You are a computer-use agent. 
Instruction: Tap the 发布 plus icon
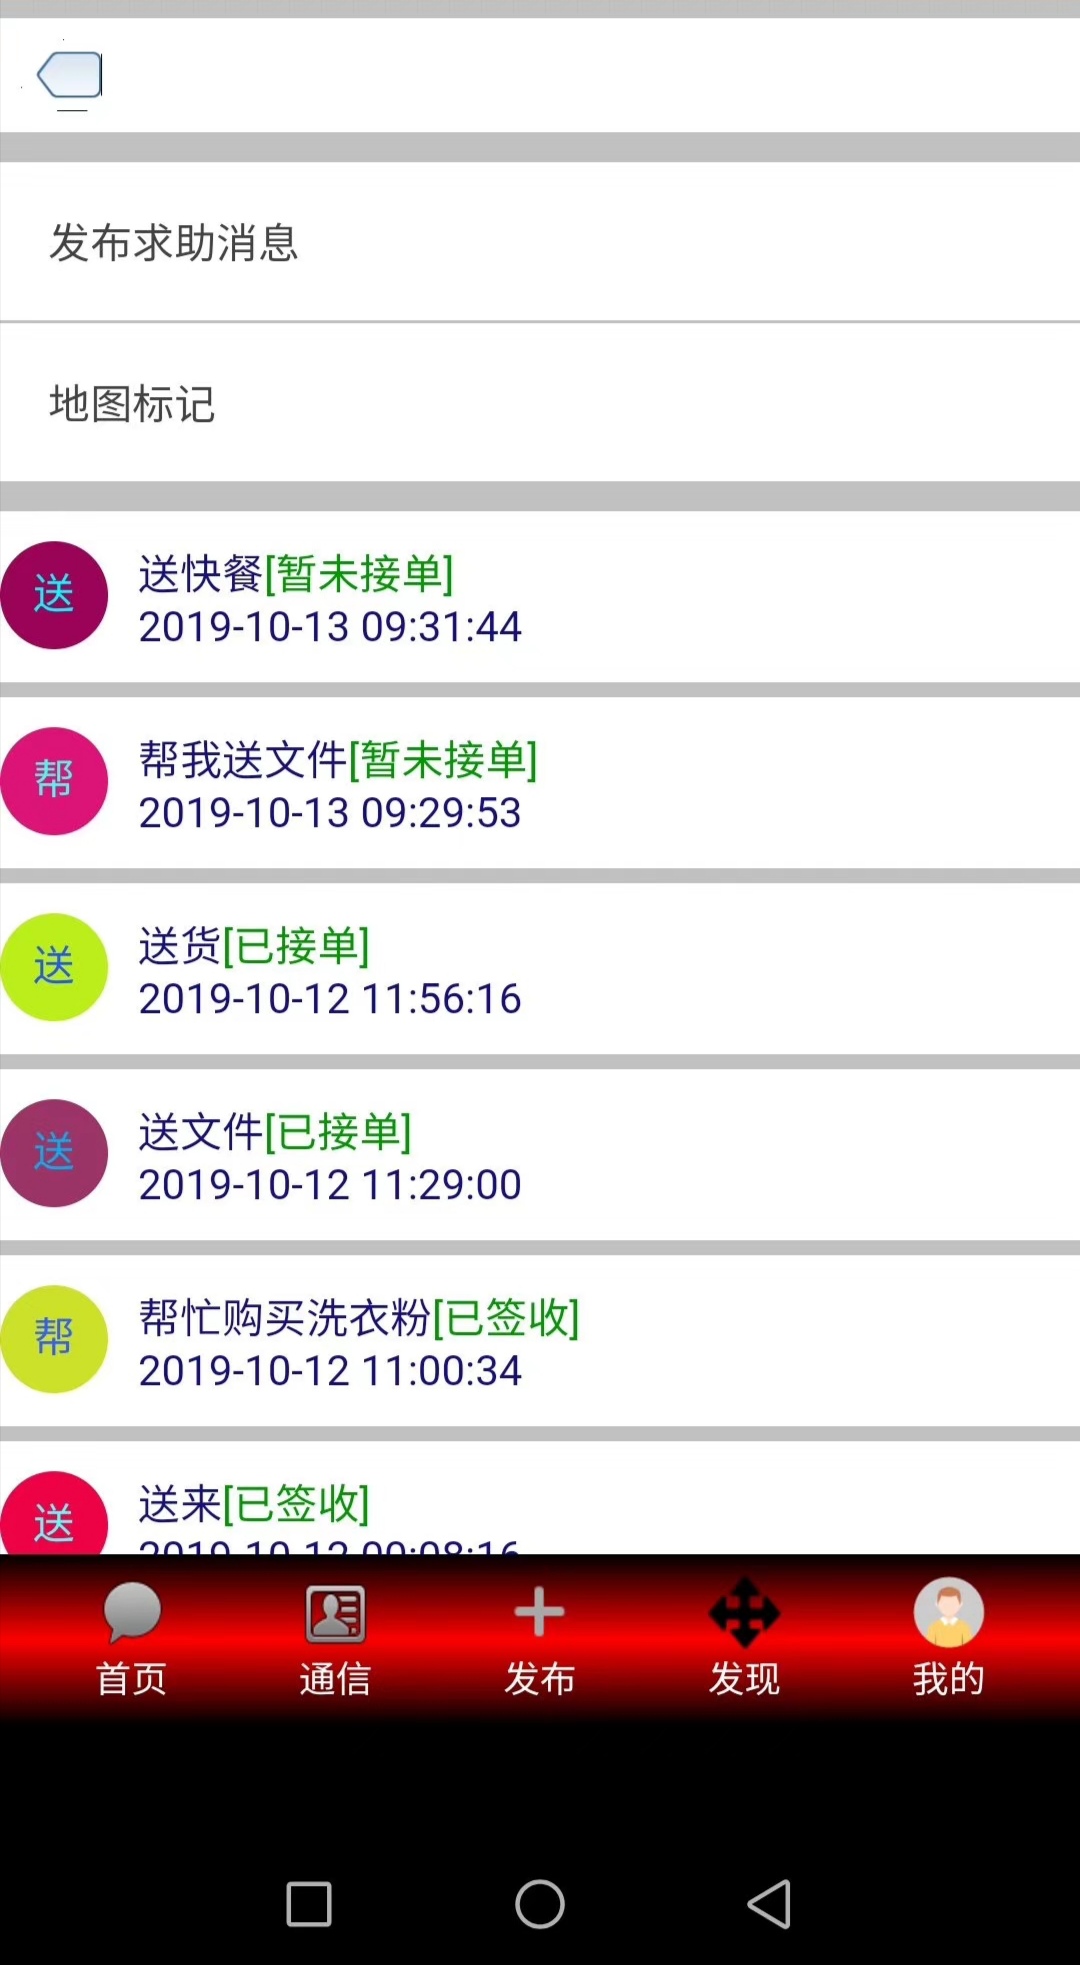pos(539,1612)
